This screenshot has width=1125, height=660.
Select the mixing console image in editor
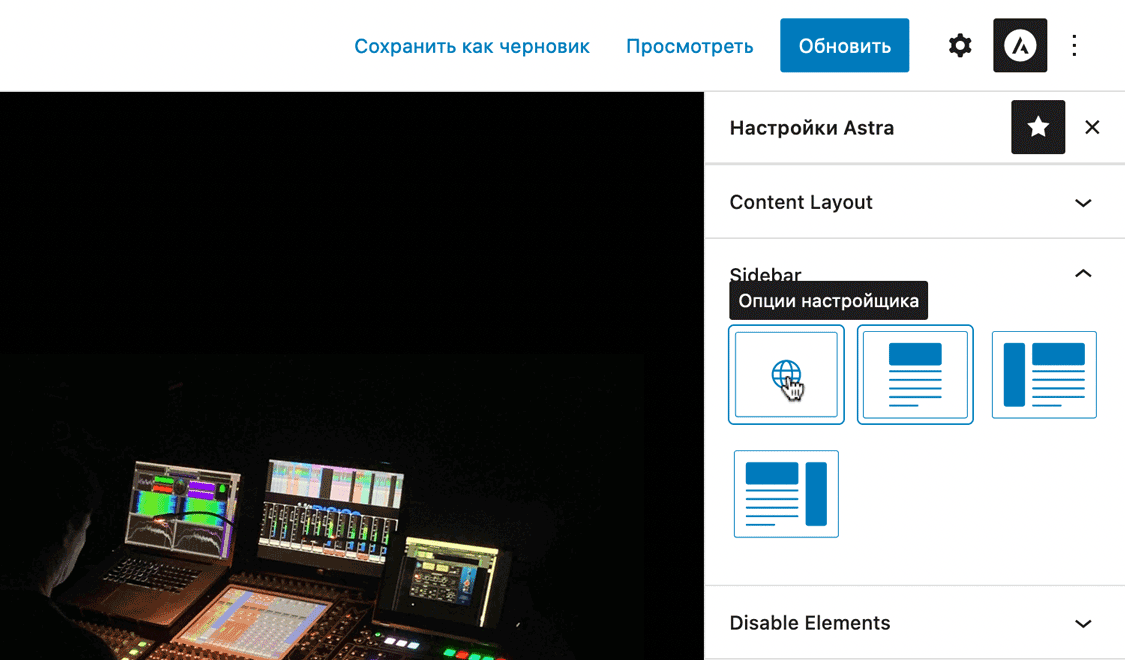[x=352, y=376]
